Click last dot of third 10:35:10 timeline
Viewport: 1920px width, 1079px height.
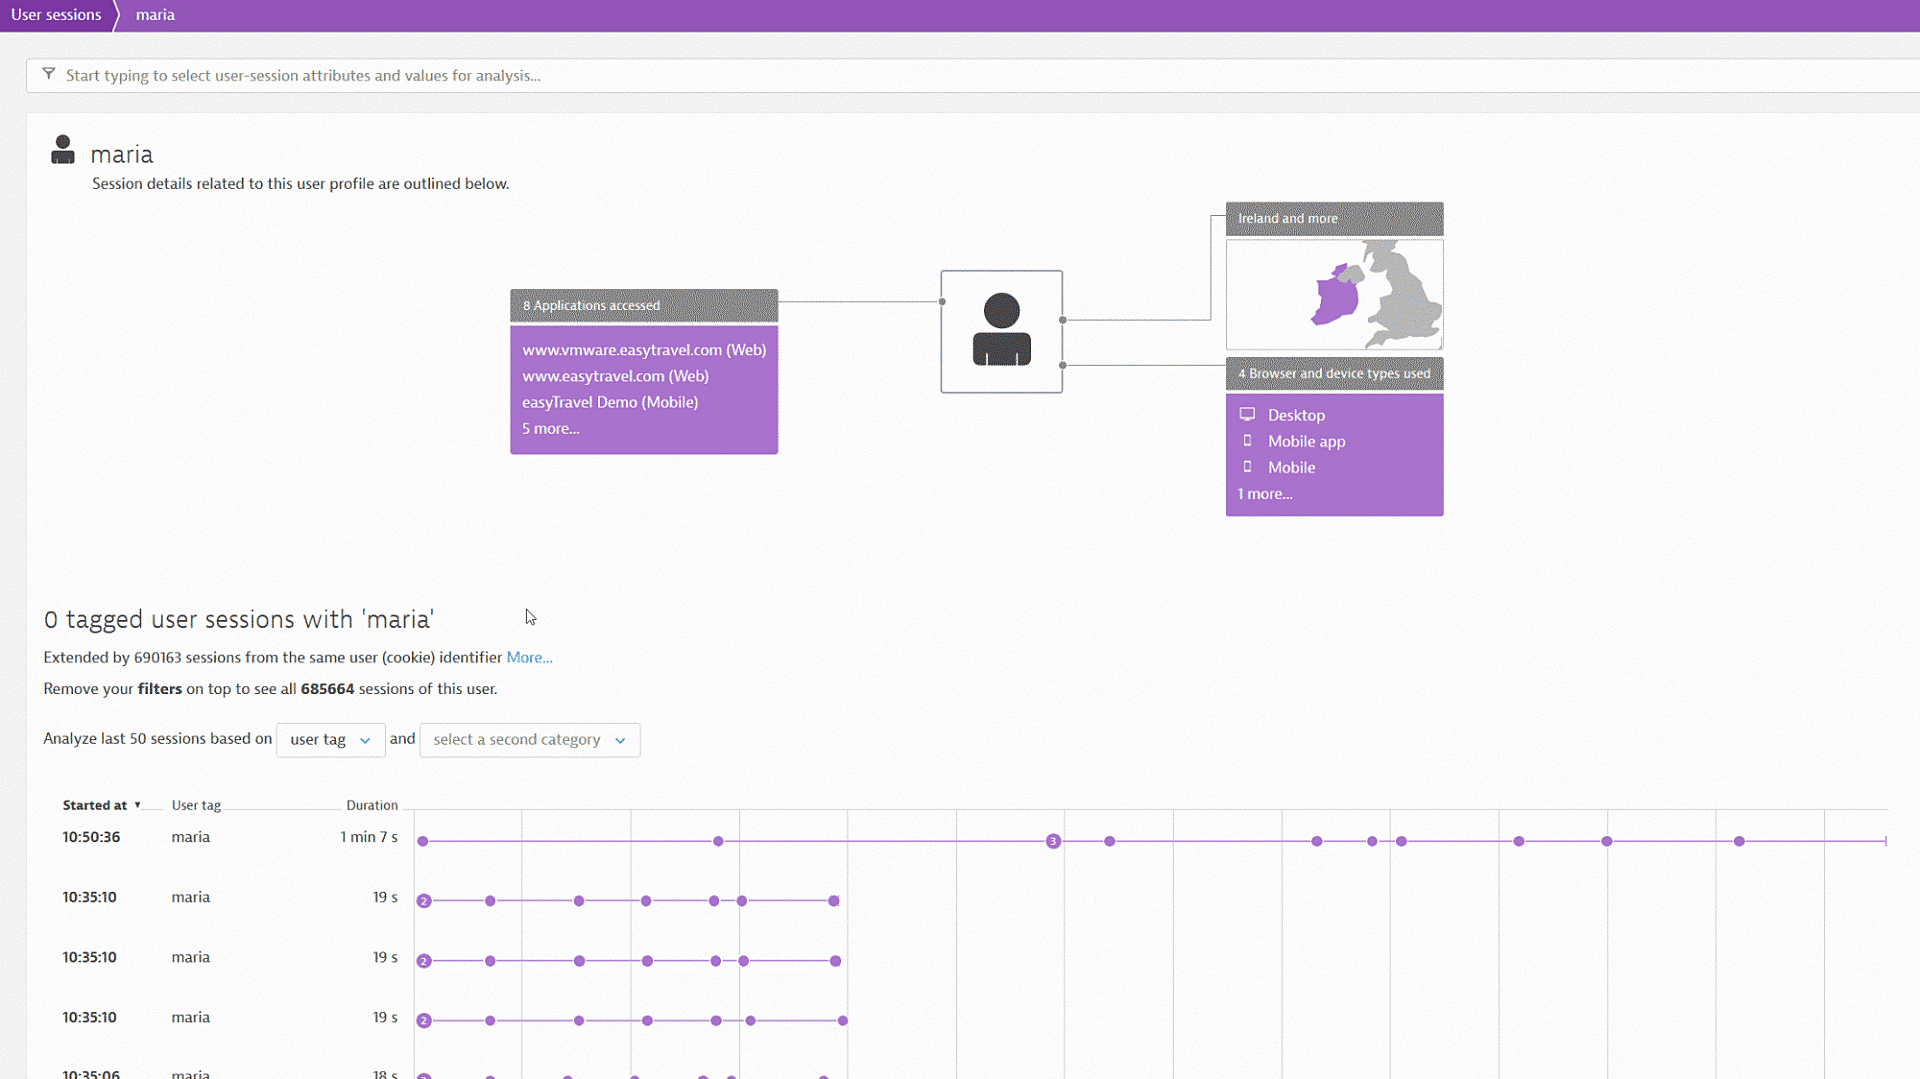tap(843, 1021)
